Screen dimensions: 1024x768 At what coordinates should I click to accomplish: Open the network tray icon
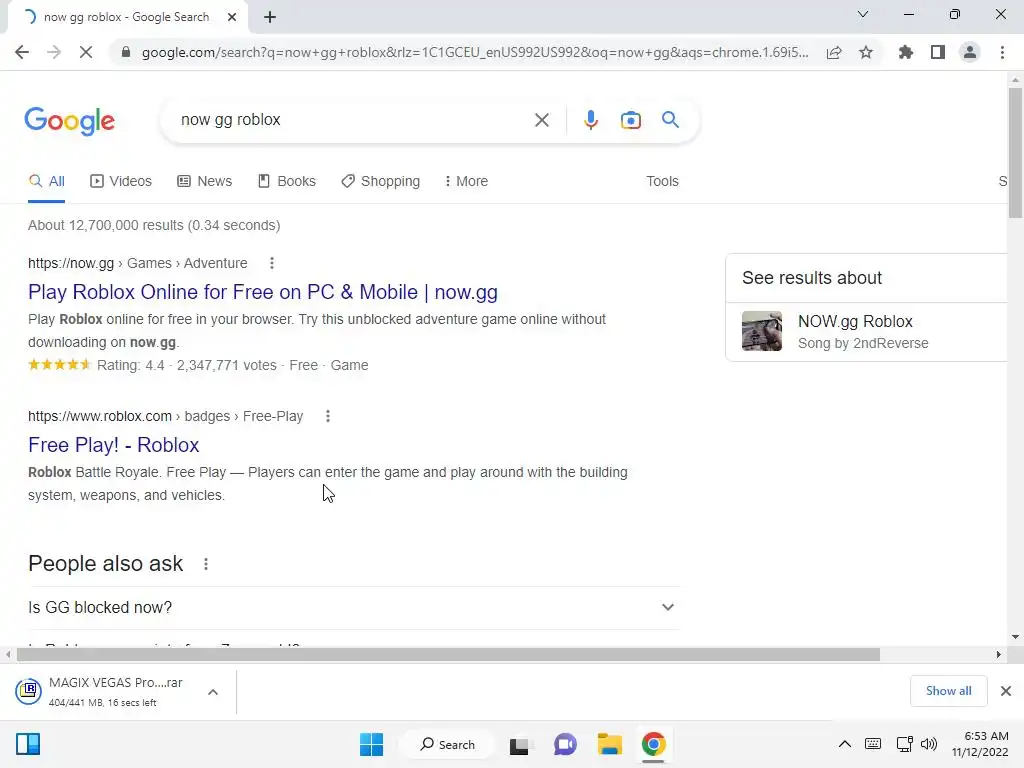click(904, 744)
